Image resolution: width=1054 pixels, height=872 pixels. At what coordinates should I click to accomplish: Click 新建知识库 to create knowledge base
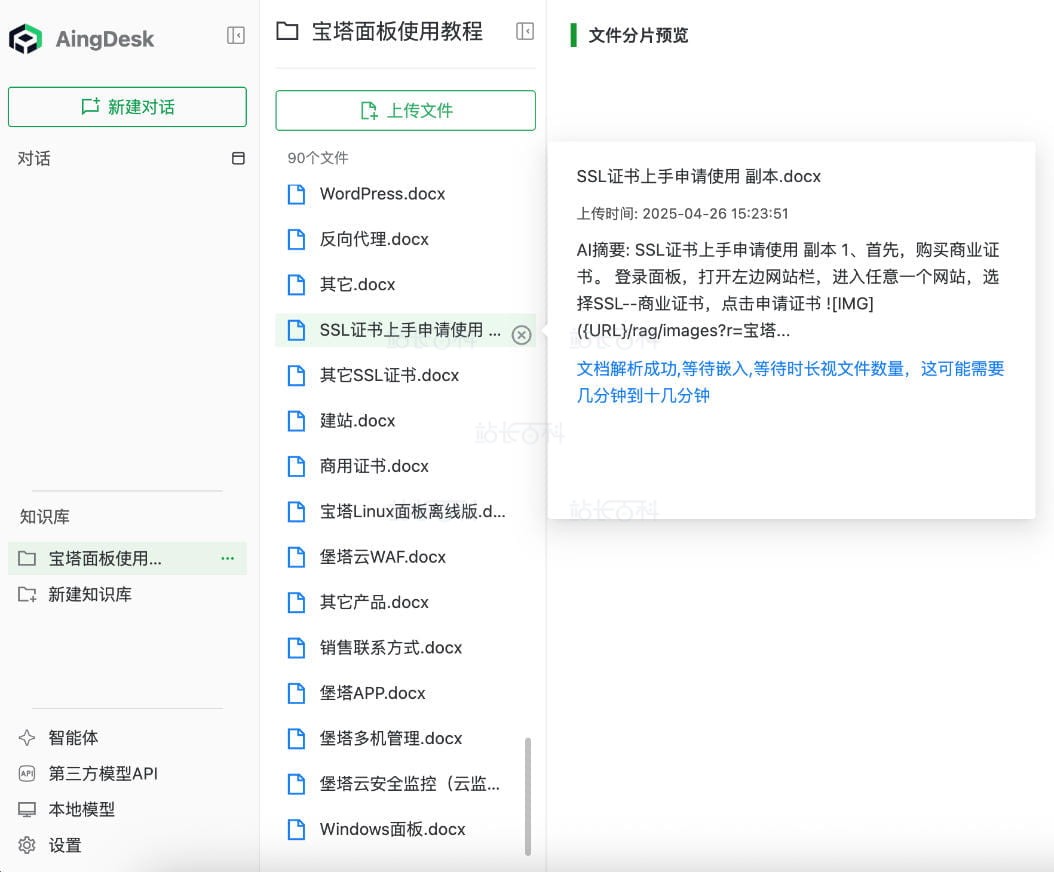pos(127,594)
